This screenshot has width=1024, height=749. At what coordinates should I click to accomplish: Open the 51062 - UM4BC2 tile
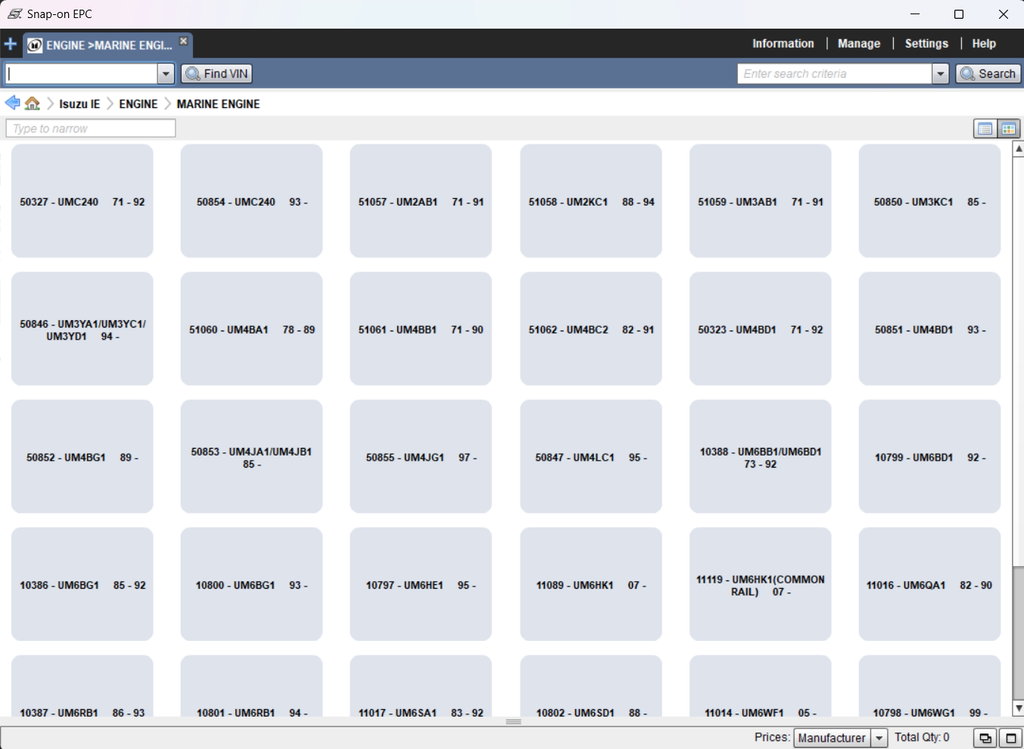click(591, 329)
